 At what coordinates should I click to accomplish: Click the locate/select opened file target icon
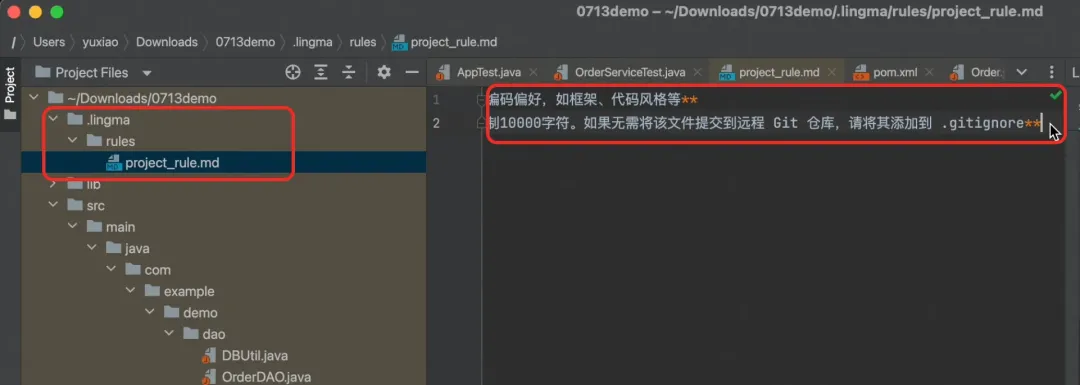tap(293, 72)
